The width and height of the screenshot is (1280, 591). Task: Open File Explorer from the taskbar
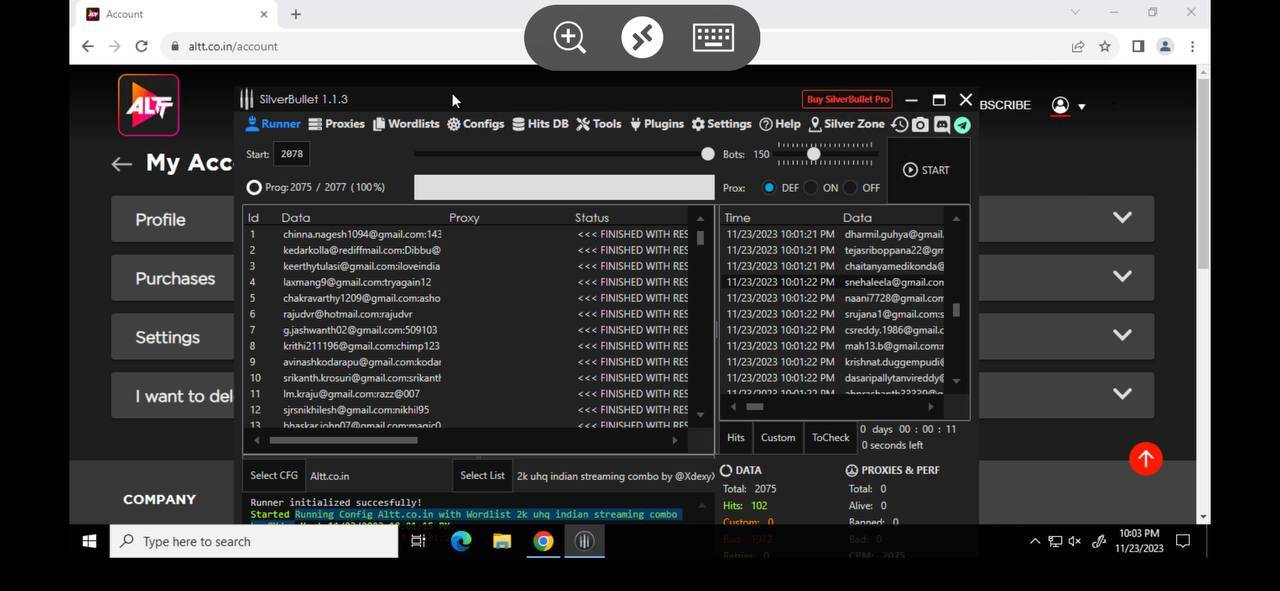click(x=502, y=541)
